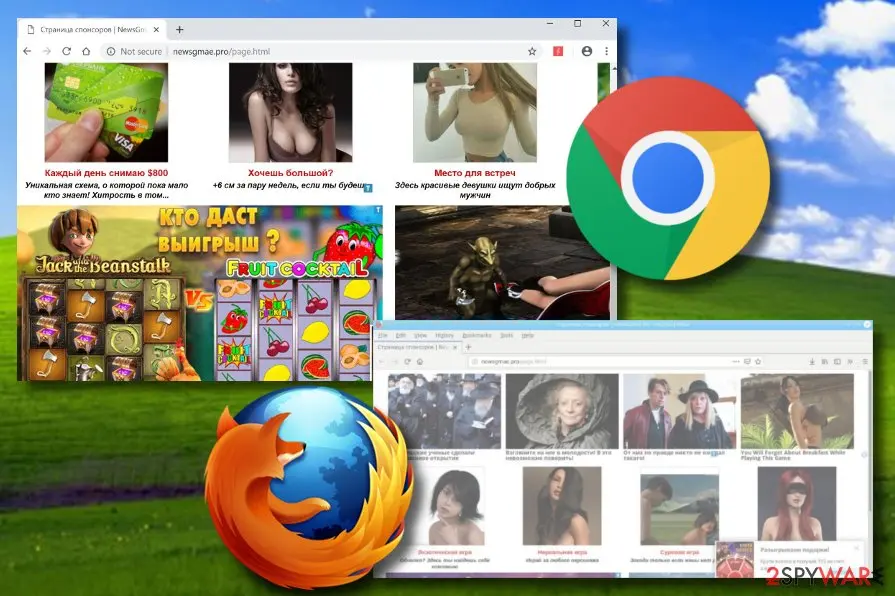Open Chrome's three-dot menu
The image size is (895, 596).
click(606, 51)
